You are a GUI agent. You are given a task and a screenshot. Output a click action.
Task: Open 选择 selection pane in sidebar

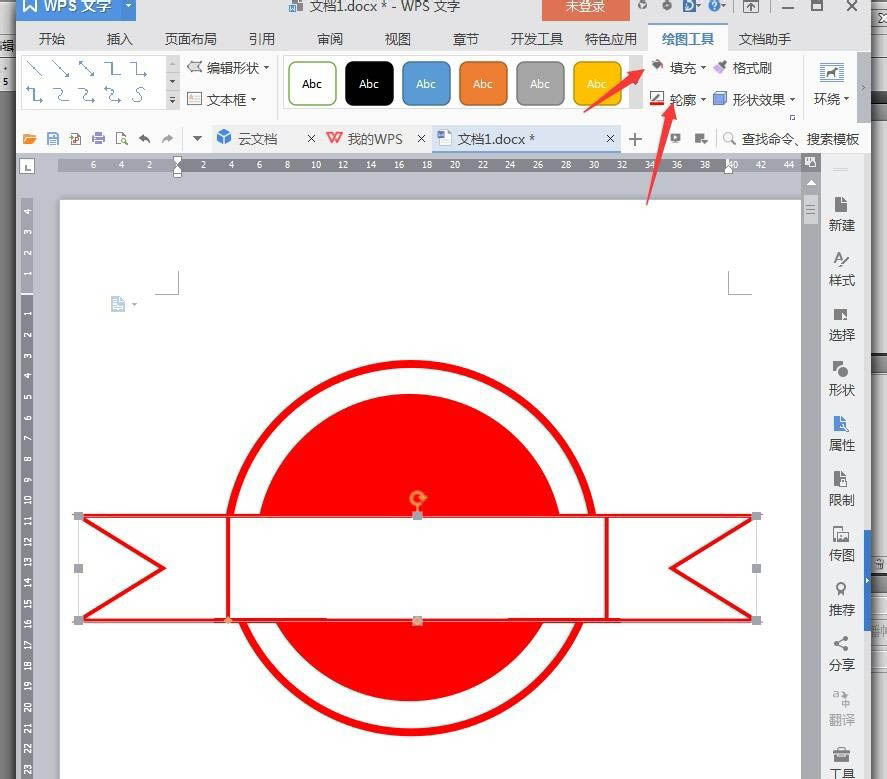[x=841, y=324]
